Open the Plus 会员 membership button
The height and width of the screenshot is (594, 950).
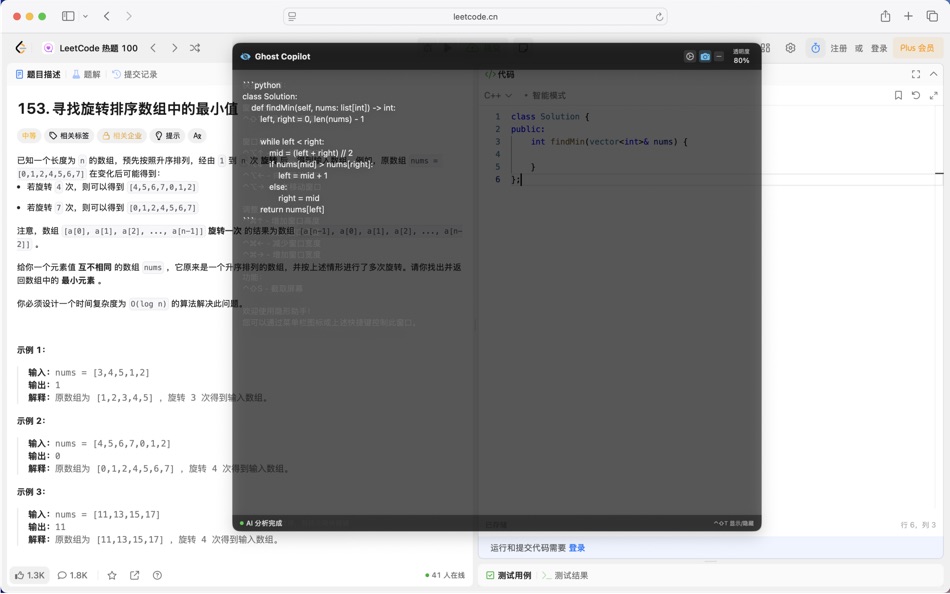(917, 48)
